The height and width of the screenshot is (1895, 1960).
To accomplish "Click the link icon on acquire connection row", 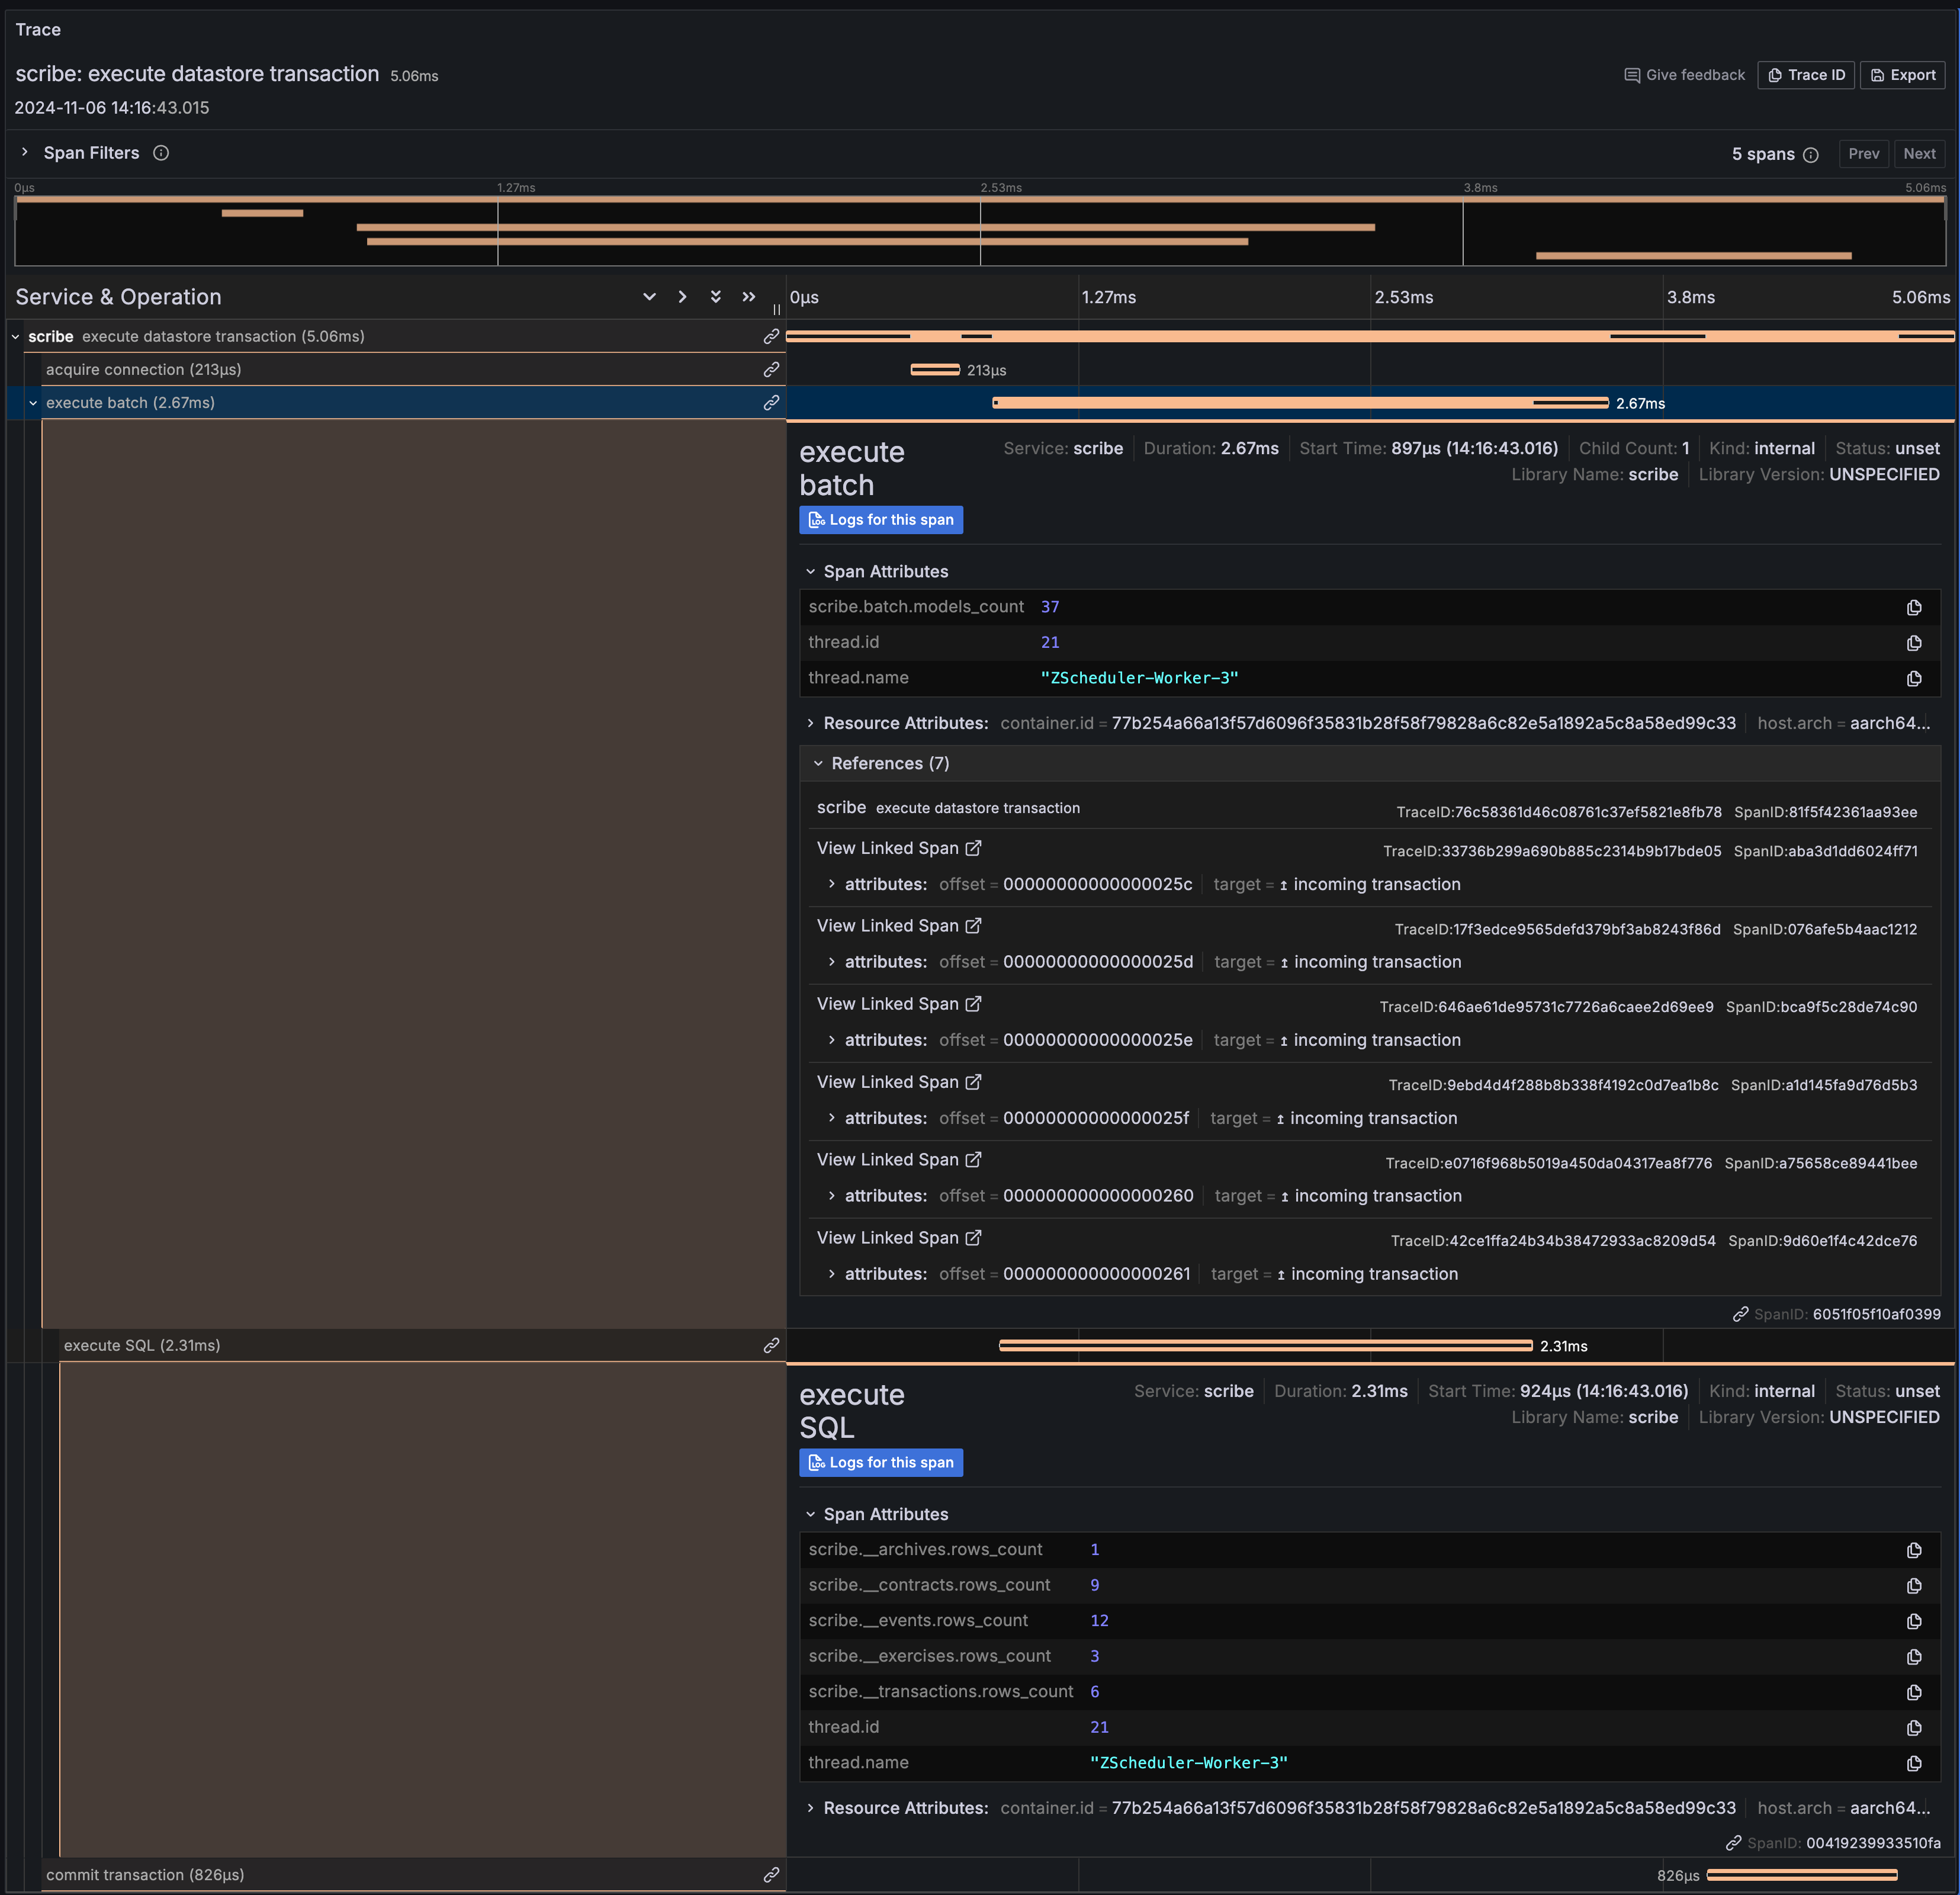I will click(771, 369).
